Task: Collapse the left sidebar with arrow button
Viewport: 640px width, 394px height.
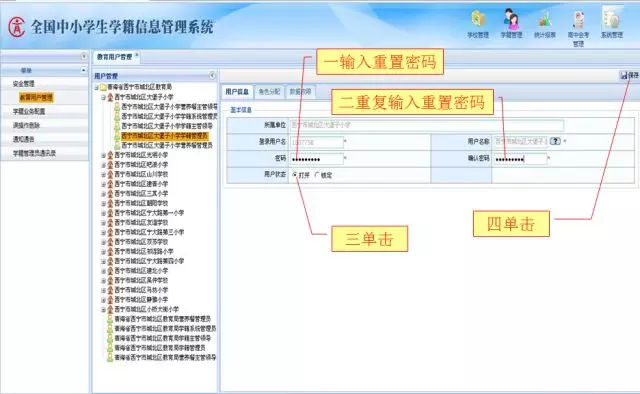Action: pyautogui.click(x=84, y=56)
